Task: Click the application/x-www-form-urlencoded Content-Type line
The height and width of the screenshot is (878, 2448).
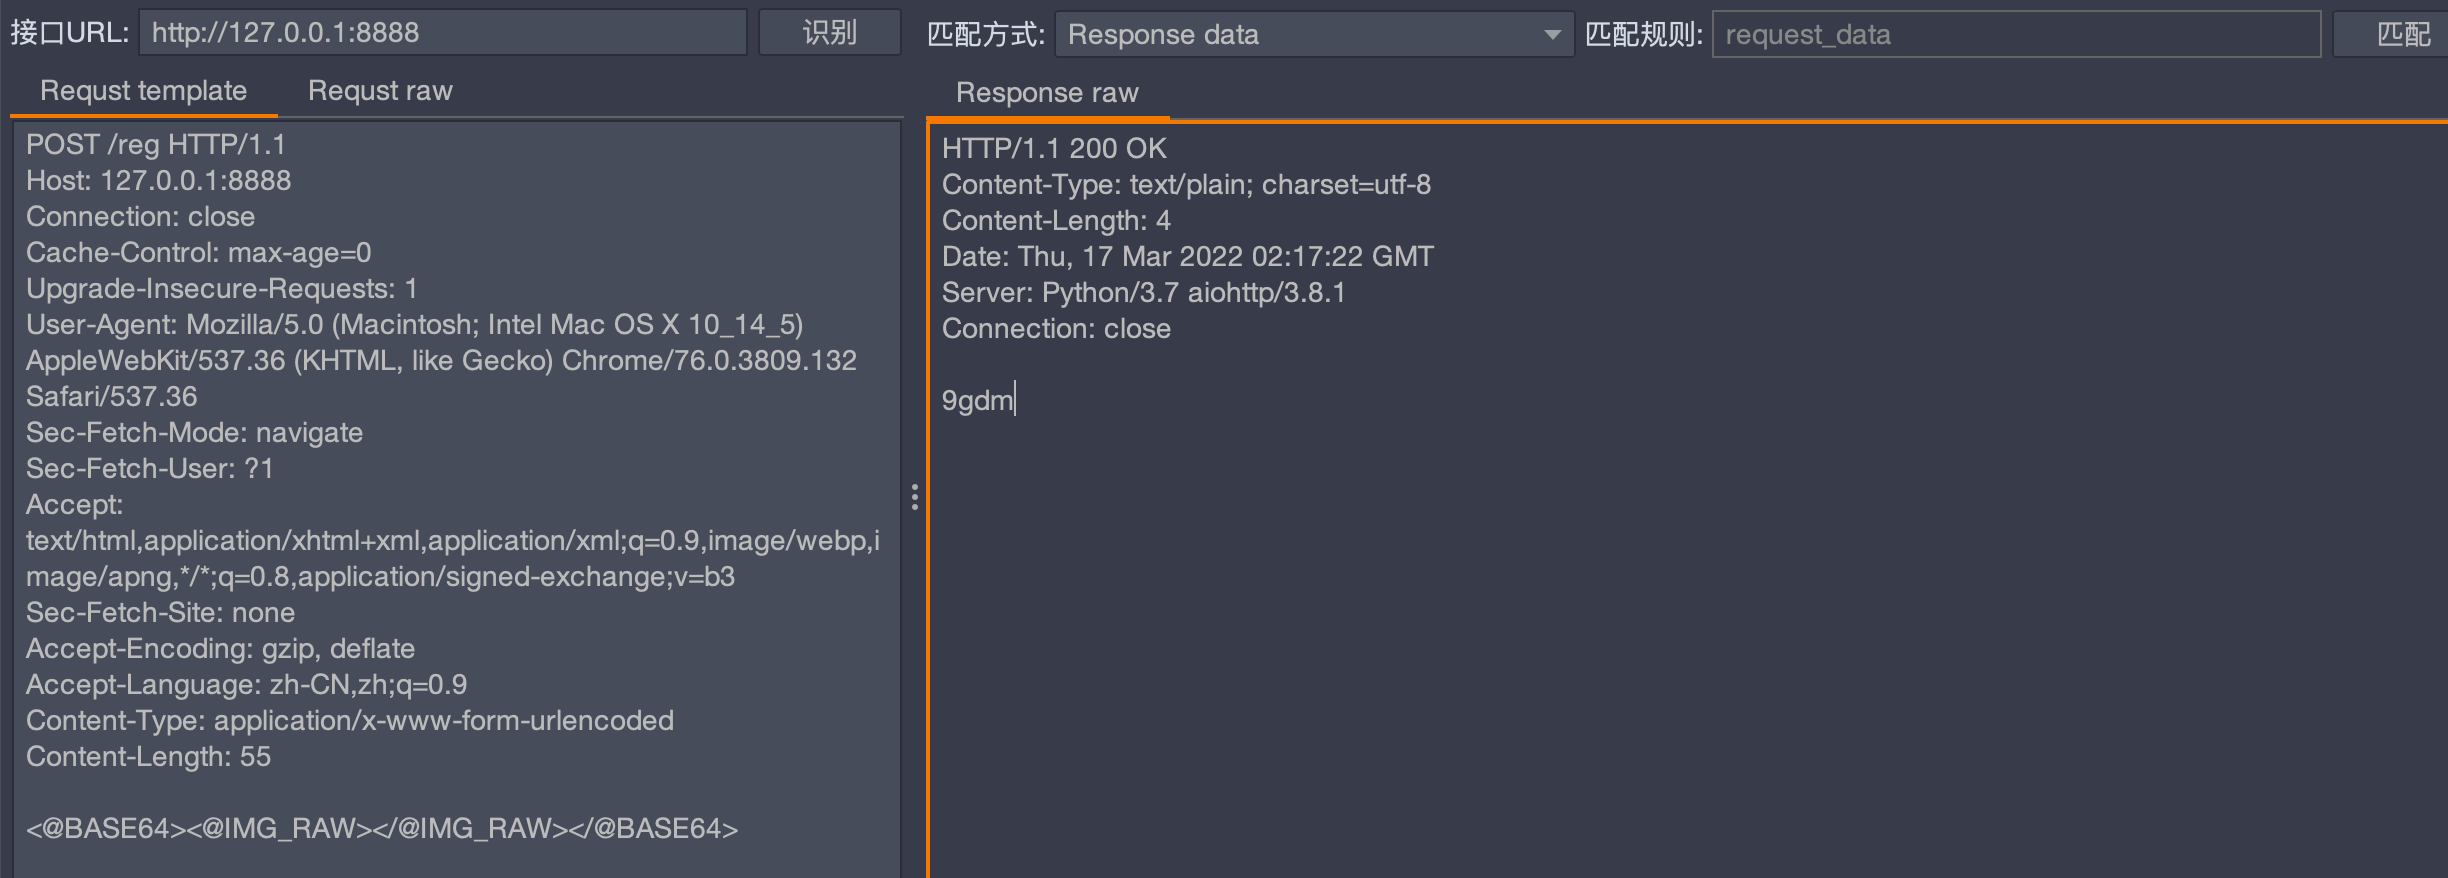Action: [x=350, y=721]
